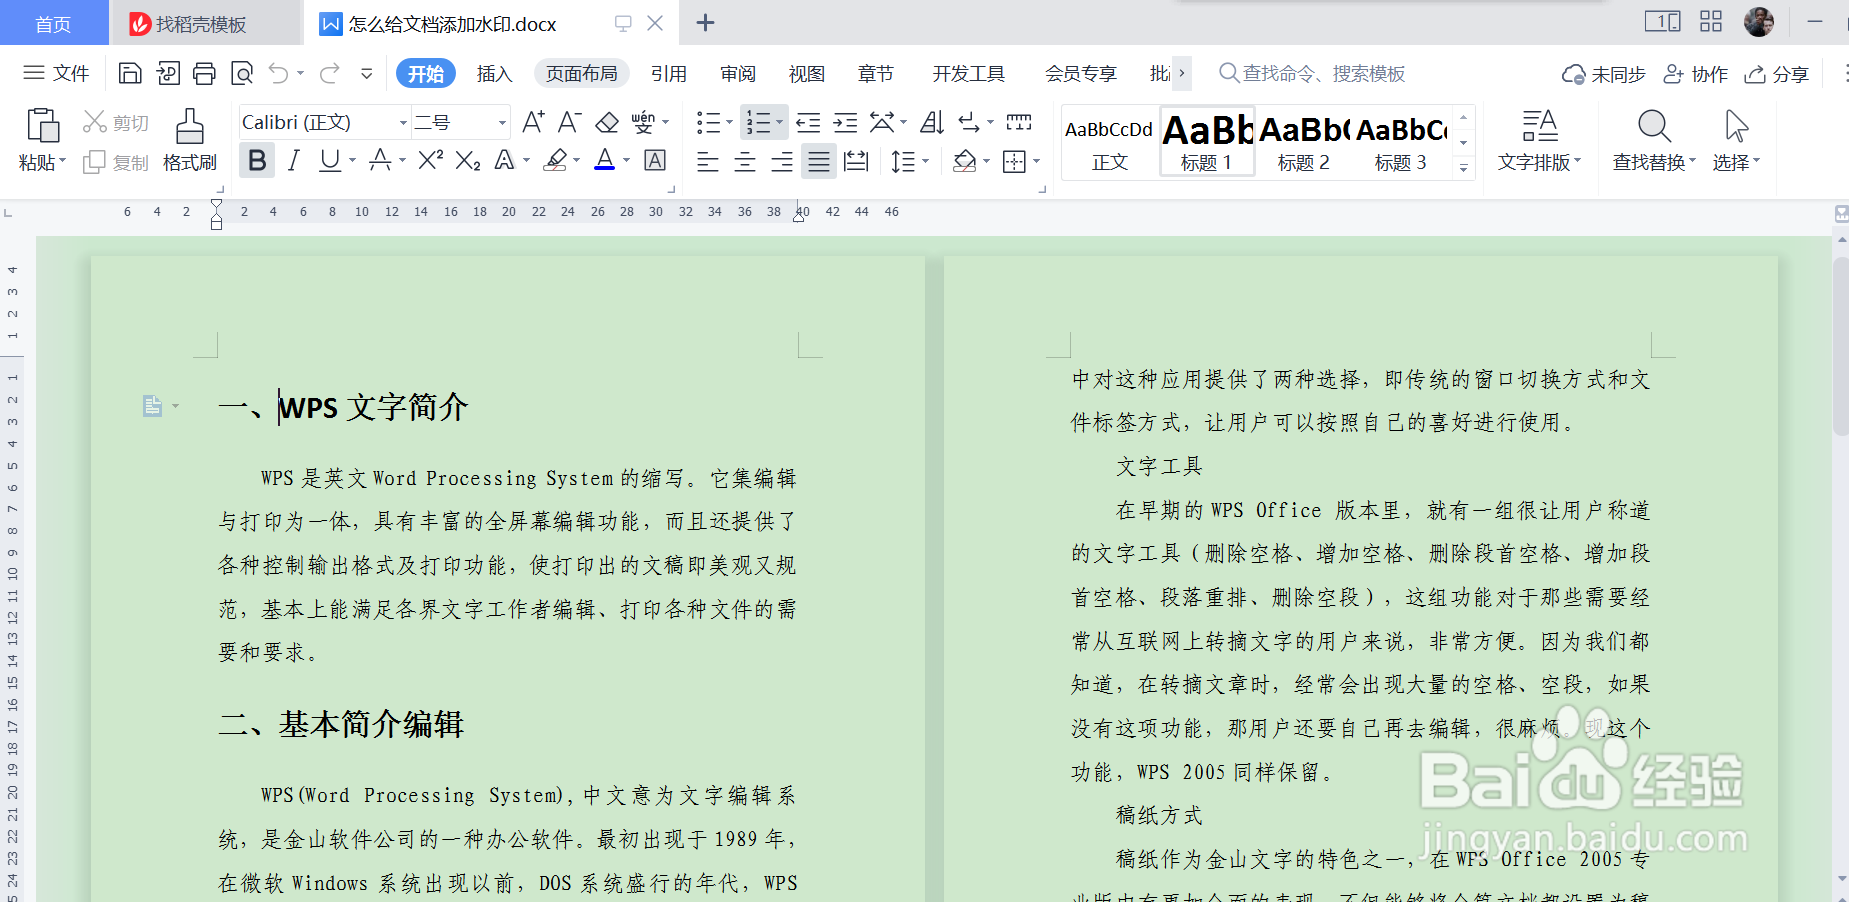Apply superscript formatting
The image size is (1849, 902).
coord(430,160)
